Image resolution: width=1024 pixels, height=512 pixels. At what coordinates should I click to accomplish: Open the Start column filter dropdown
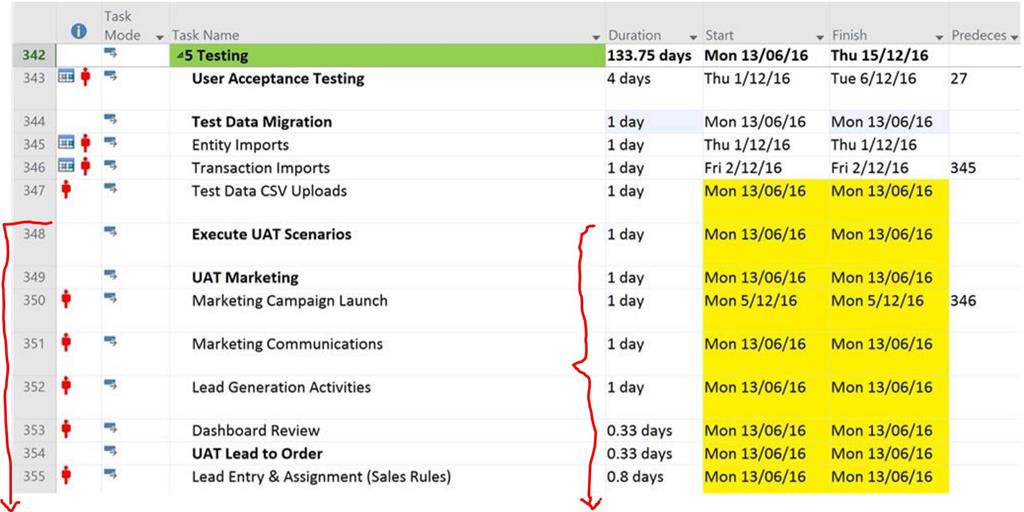(x=821, y=37)
